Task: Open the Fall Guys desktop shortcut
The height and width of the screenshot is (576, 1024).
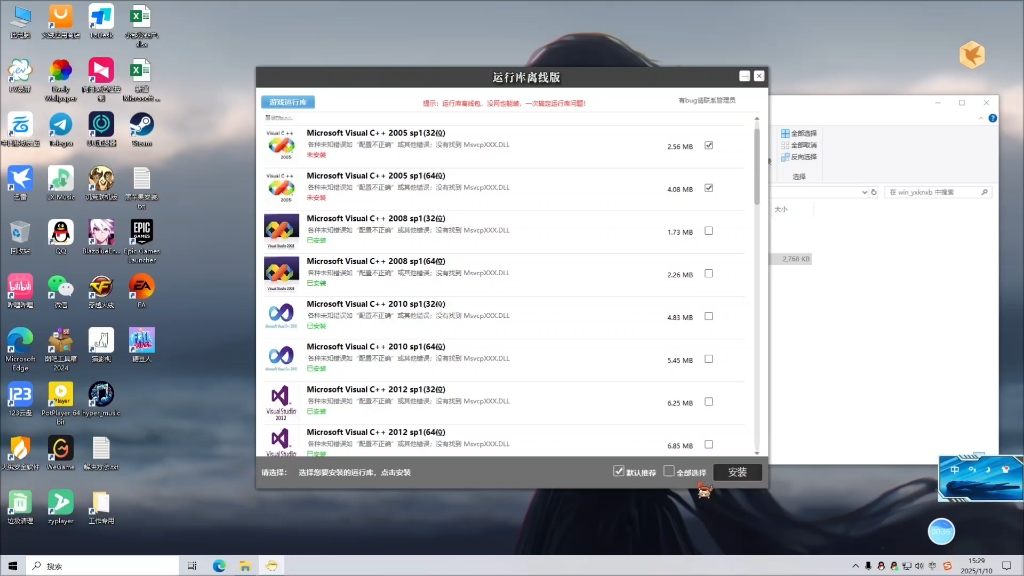Action: 142,345
